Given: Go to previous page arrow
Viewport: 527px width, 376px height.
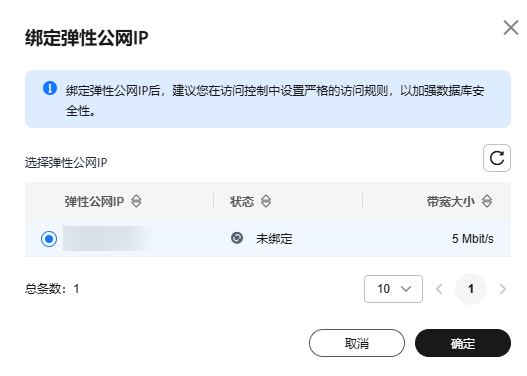Looking at the screenshot, I should click(439, 289).
